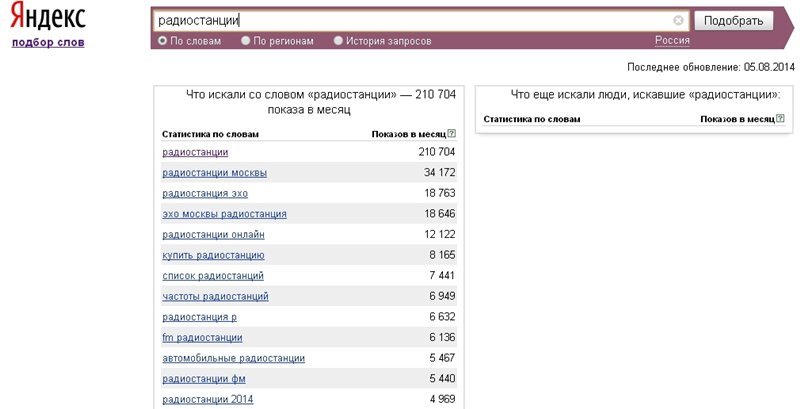Focus the keyword search input field

pos(421,20)
